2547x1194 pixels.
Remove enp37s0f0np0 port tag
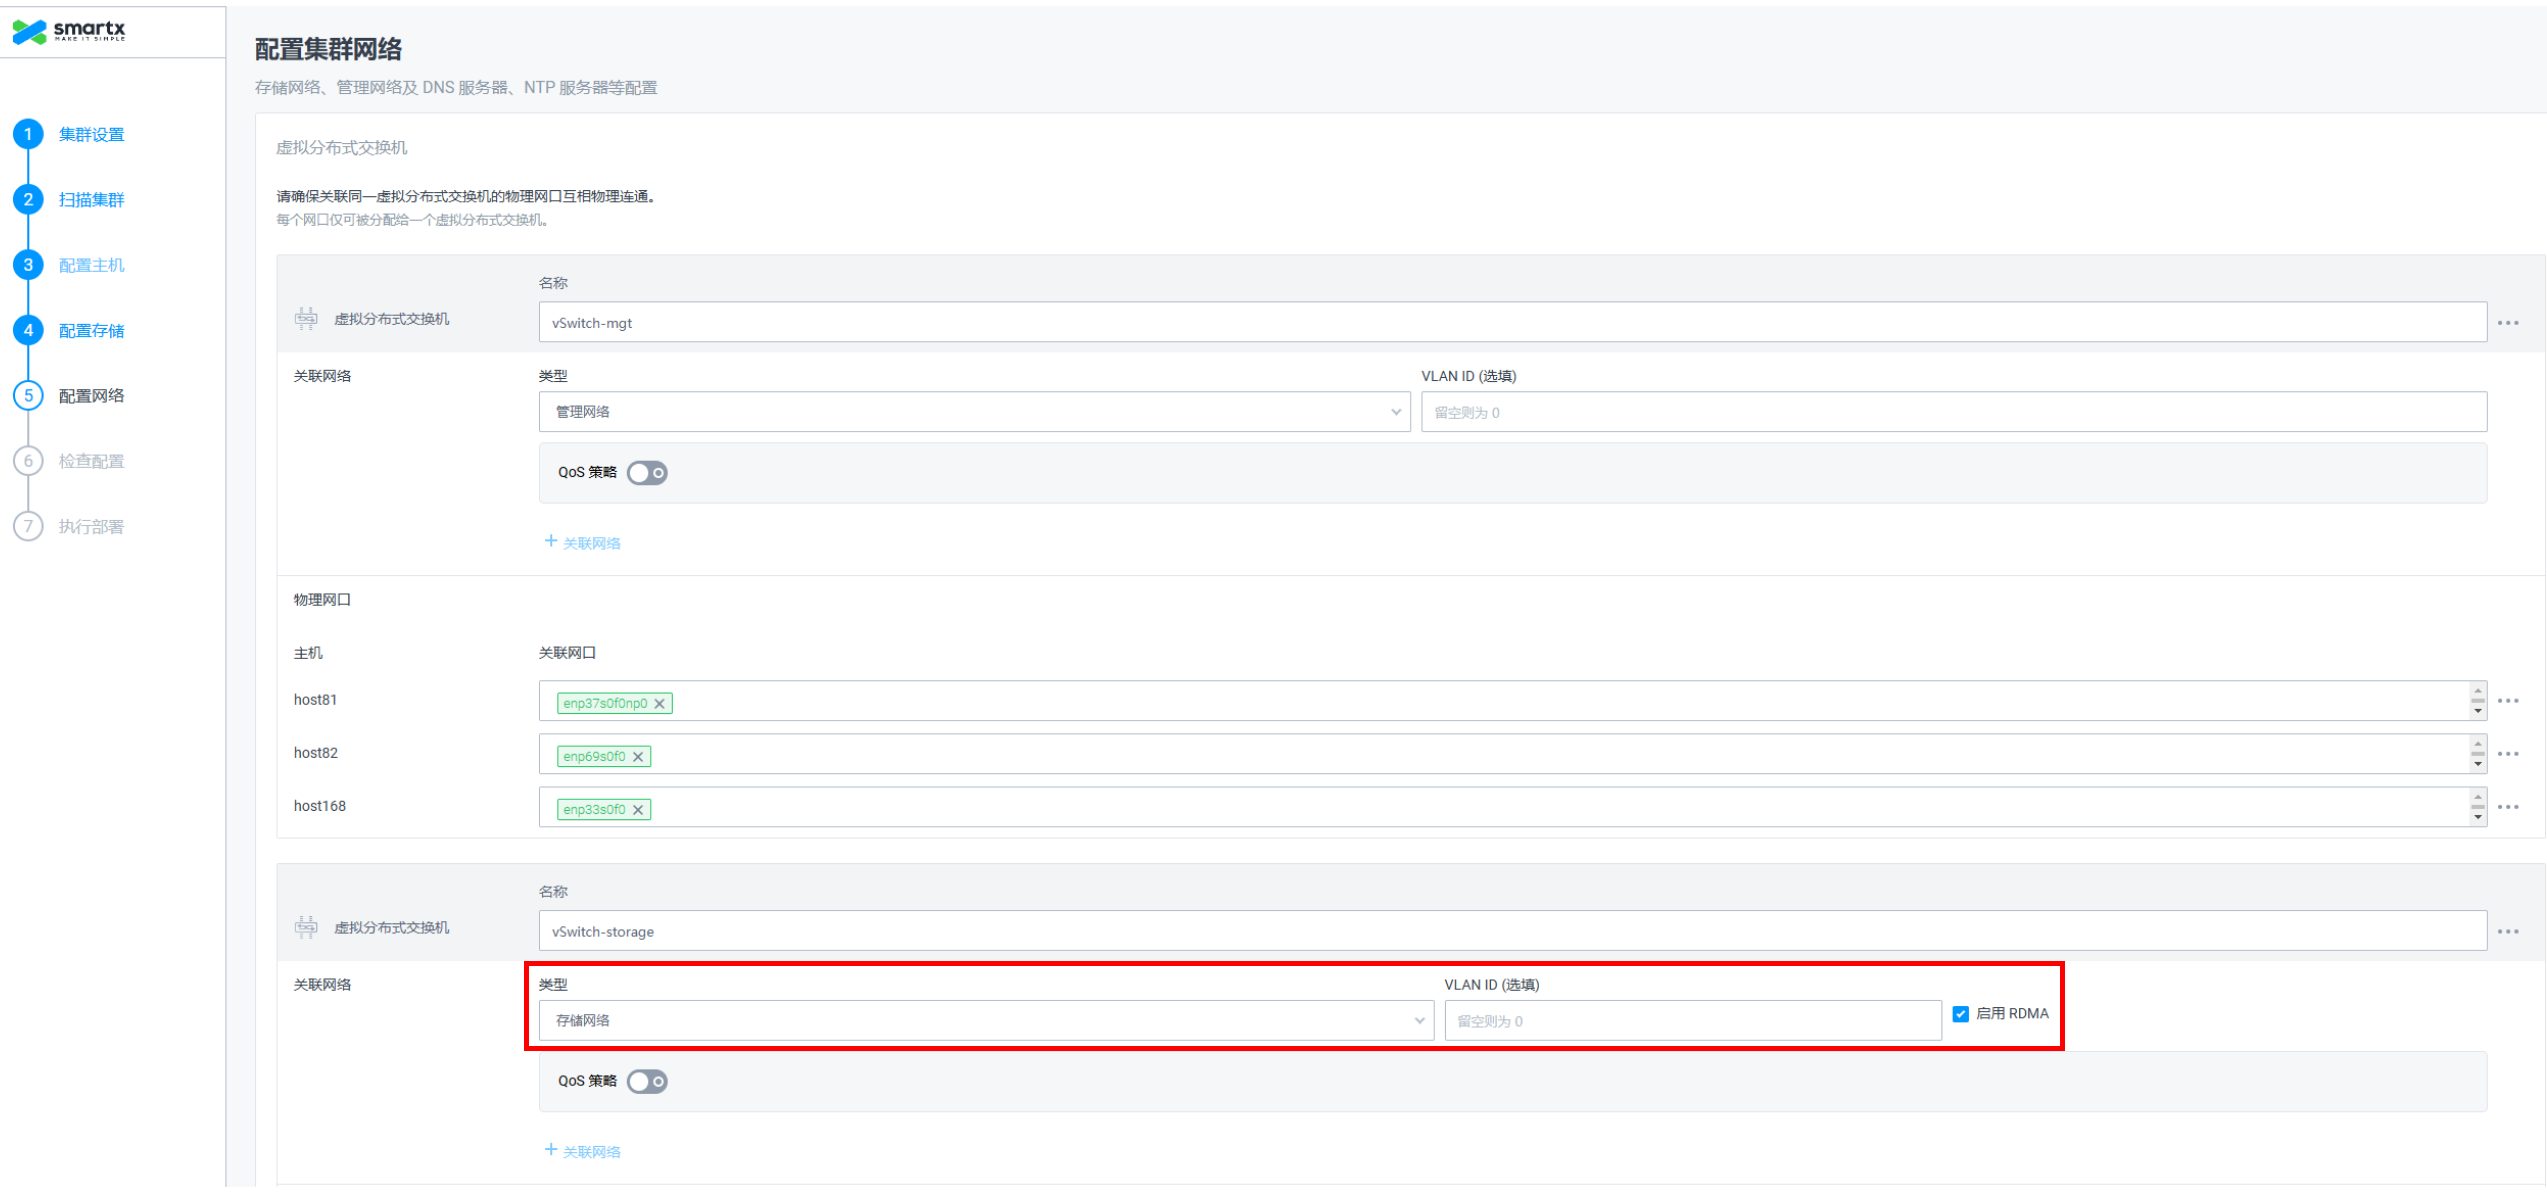660,704
